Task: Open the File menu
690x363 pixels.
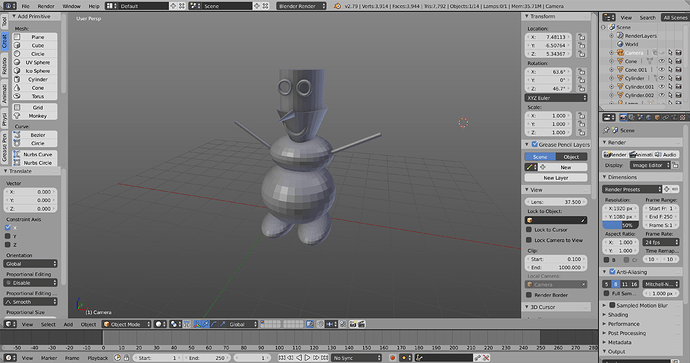Action: 26,6
